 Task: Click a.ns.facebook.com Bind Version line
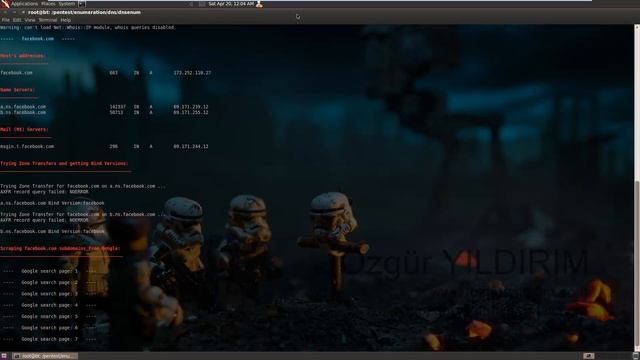tap(52, 203)
